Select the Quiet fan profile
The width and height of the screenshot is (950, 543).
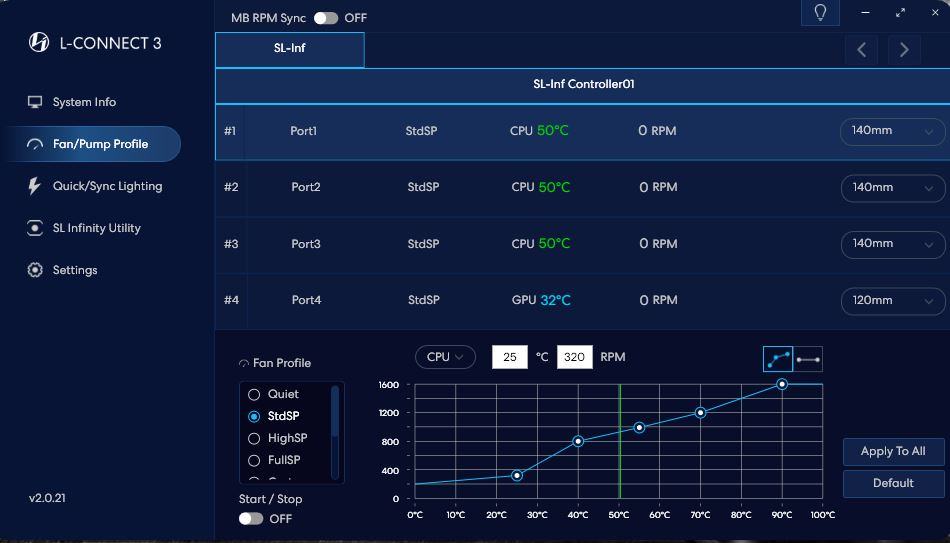pyautogui.click(x=254, y=395)
